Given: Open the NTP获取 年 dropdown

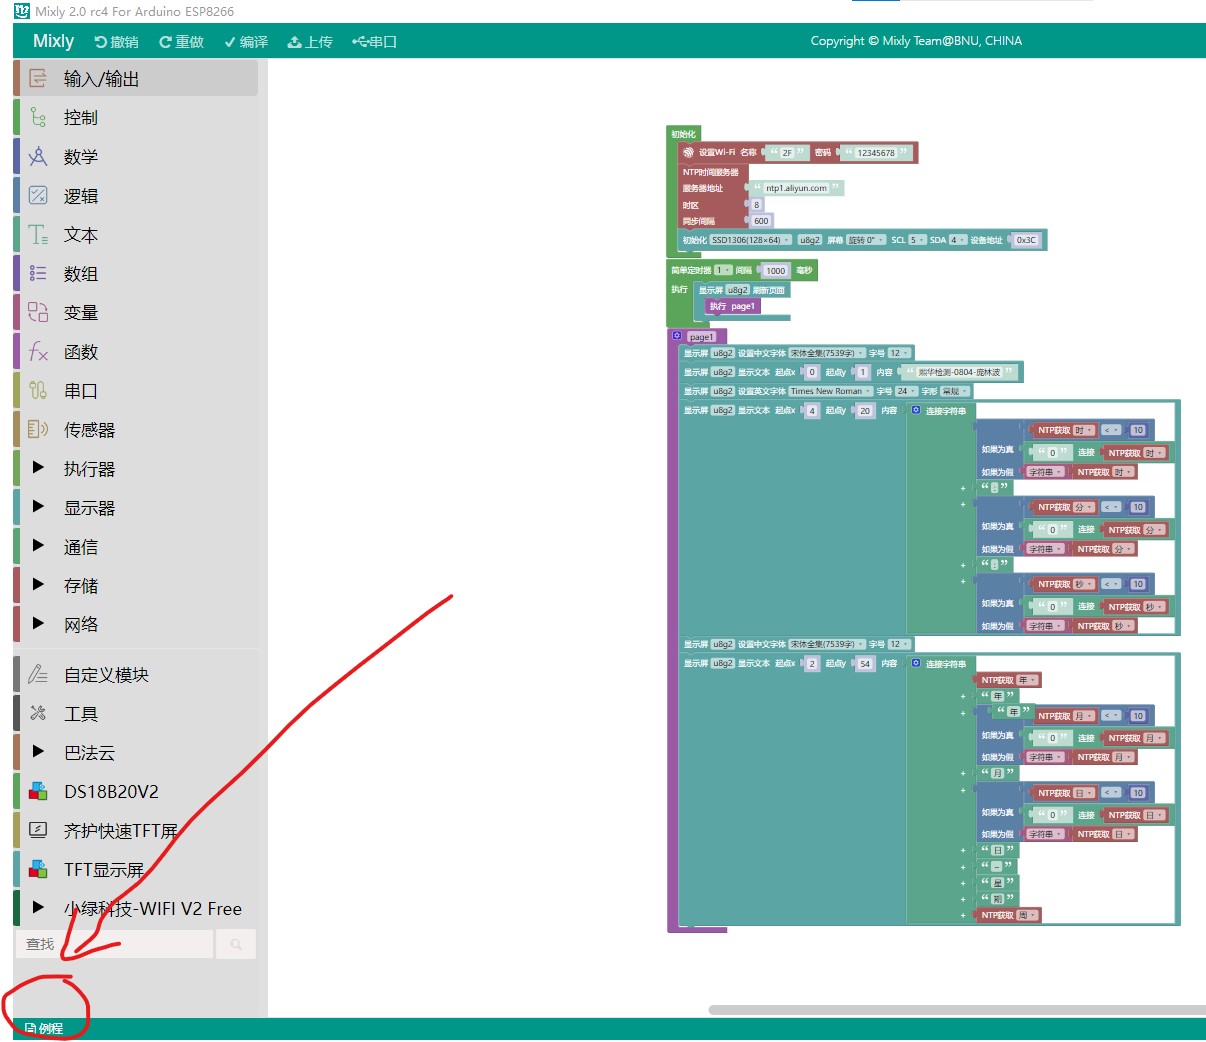Looking at the screenshot, I should click(1027, 680).
